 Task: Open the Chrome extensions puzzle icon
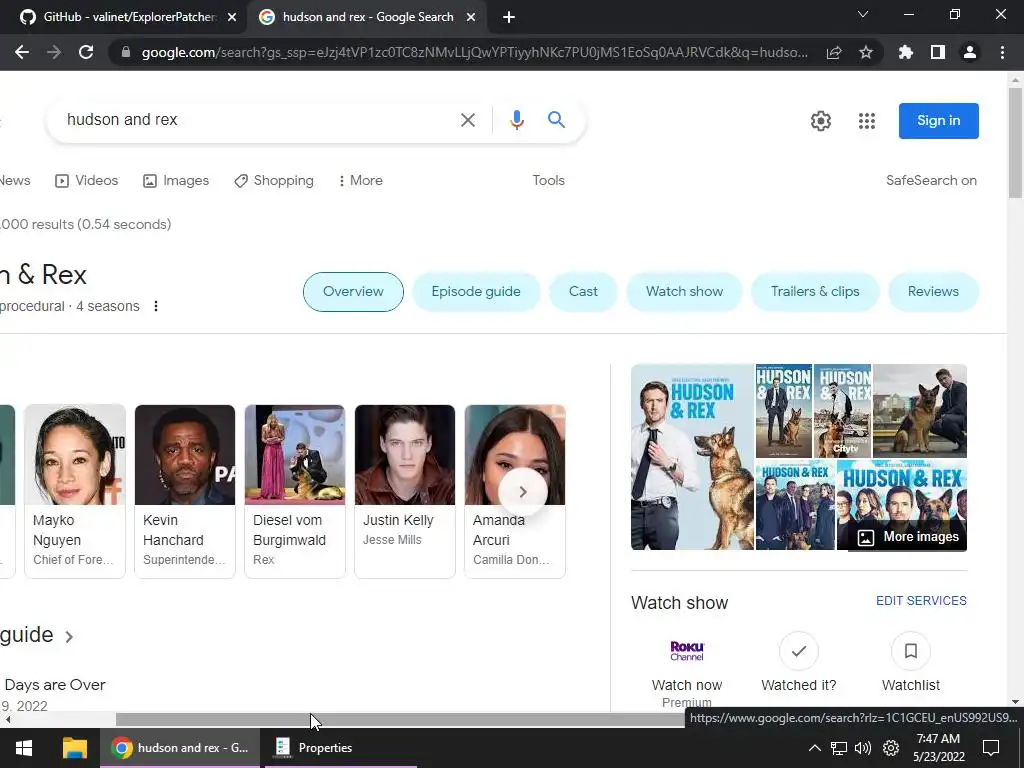(906, 52)
